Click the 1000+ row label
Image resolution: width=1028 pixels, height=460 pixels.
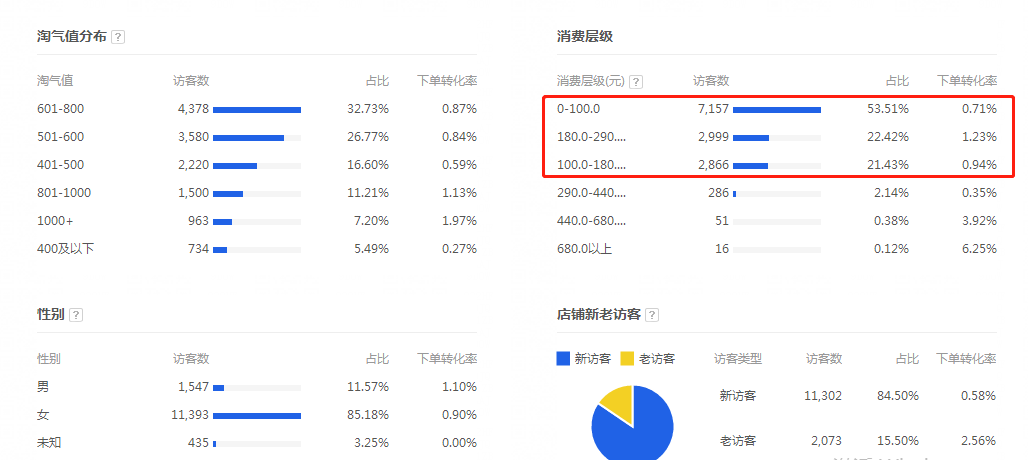tap(55, 221)
